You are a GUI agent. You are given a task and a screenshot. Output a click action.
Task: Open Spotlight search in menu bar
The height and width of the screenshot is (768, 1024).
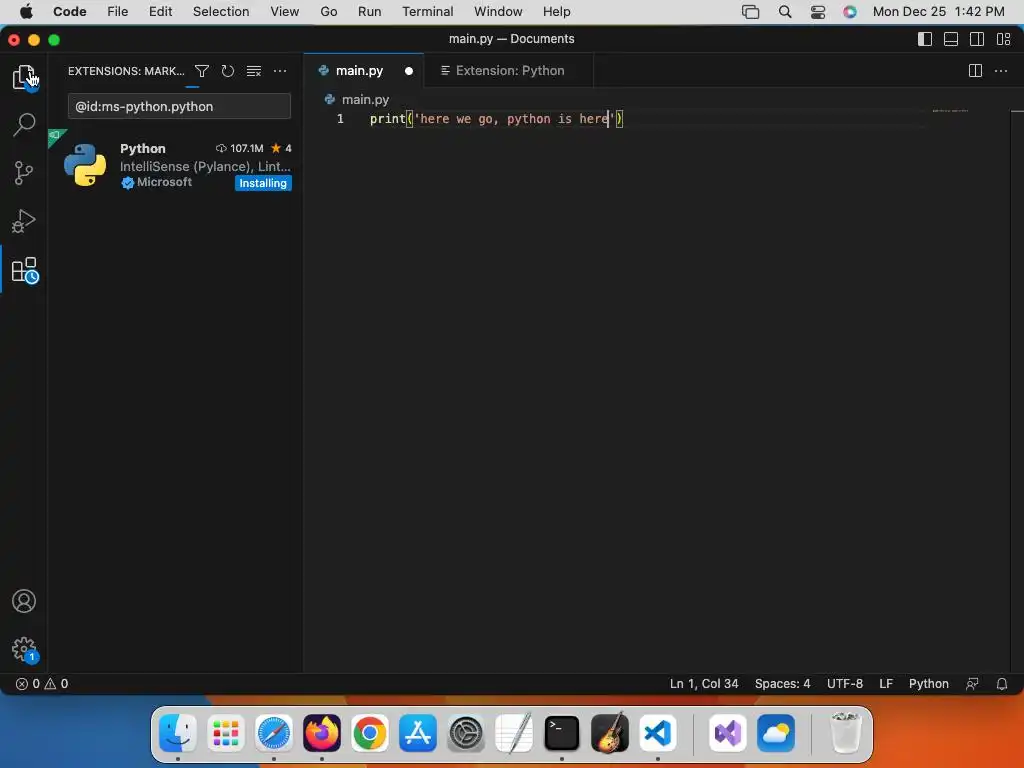point(785,12)
